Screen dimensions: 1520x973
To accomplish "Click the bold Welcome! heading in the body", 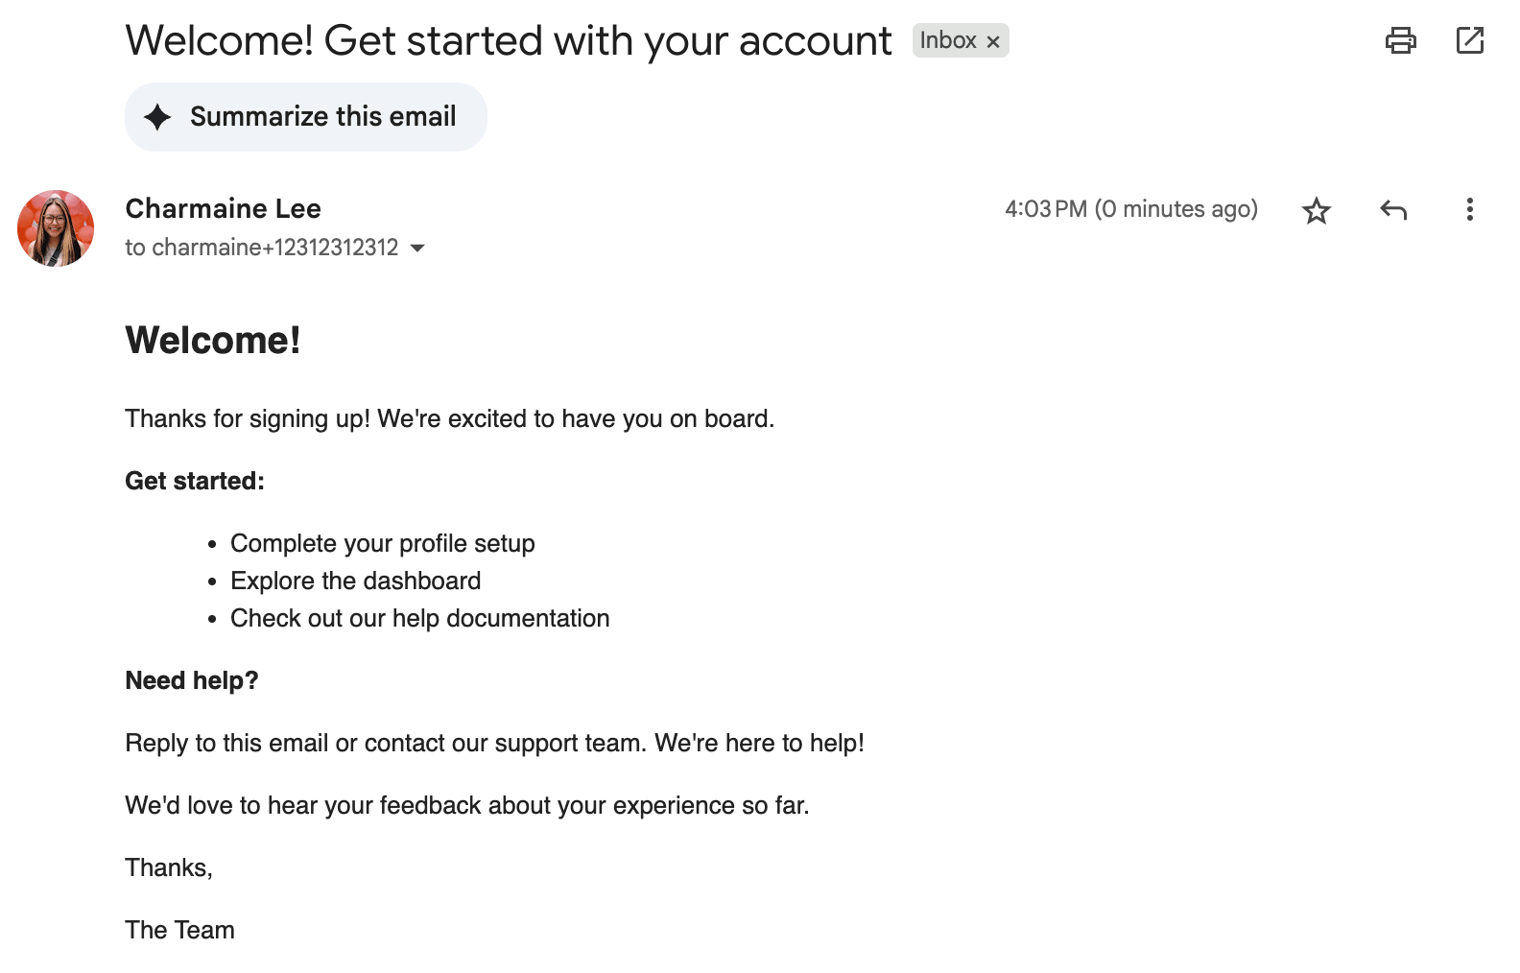I will coord(213,340).
